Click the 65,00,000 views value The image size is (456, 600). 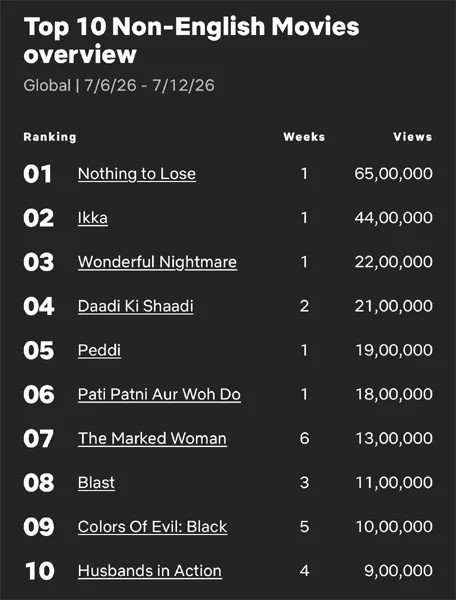394,174
